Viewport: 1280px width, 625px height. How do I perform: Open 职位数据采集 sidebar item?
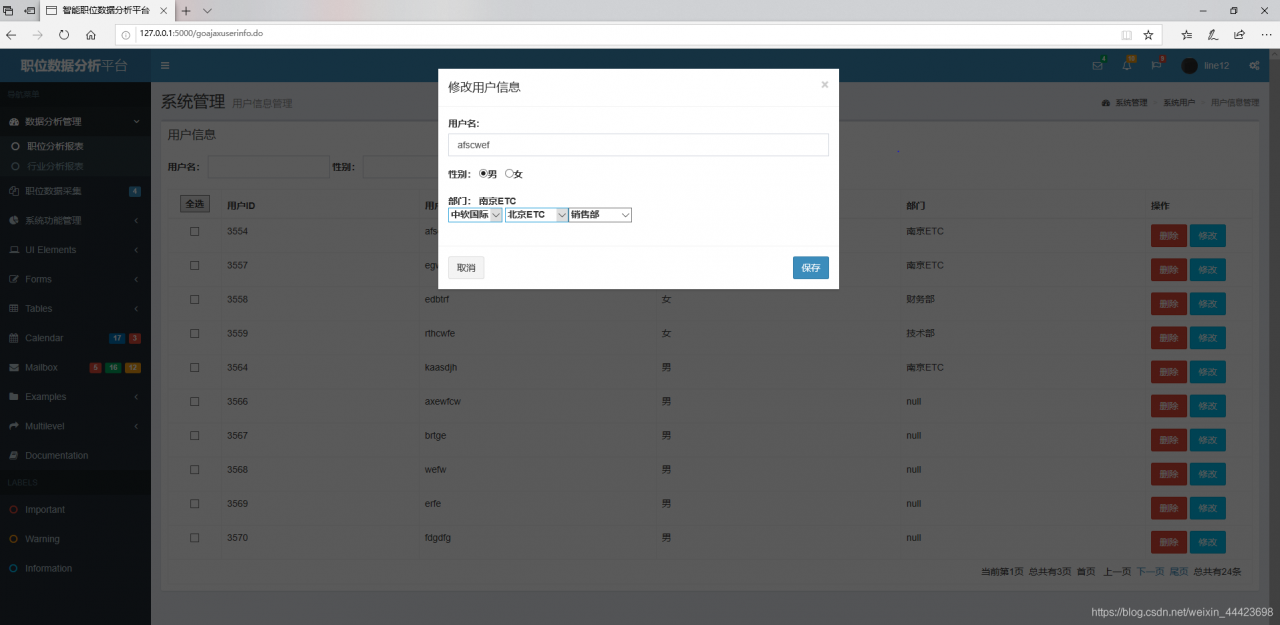click(75, 191)
